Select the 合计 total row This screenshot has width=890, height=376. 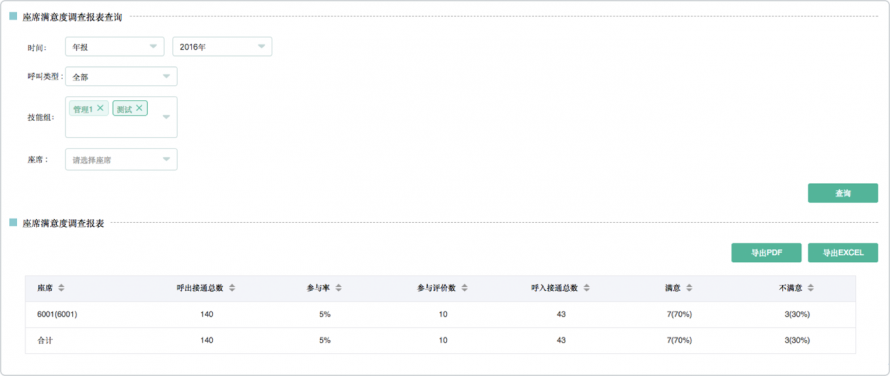coord(440,340)
